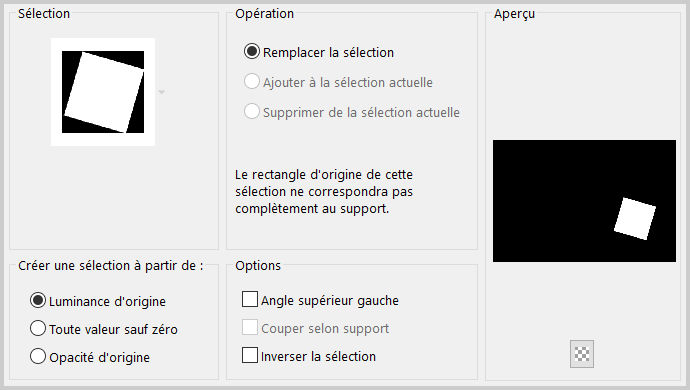
Task: Click the Créer une sélection à partir de label
Action: (x=111, y=265)
